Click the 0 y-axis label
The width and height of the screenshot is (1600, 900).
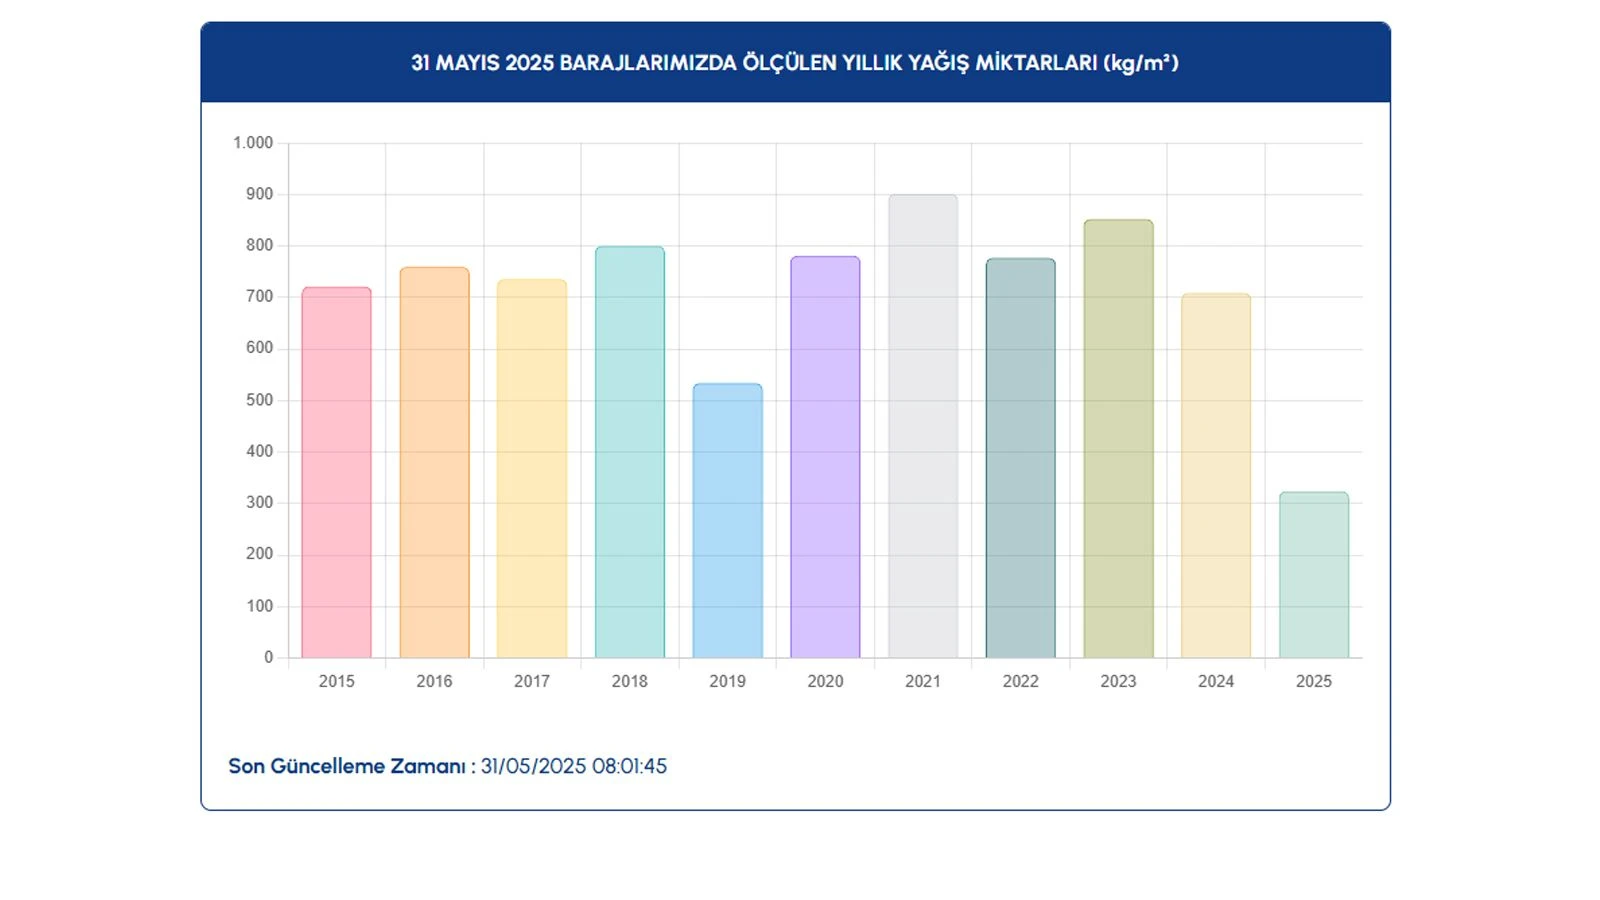click(268, 657)
